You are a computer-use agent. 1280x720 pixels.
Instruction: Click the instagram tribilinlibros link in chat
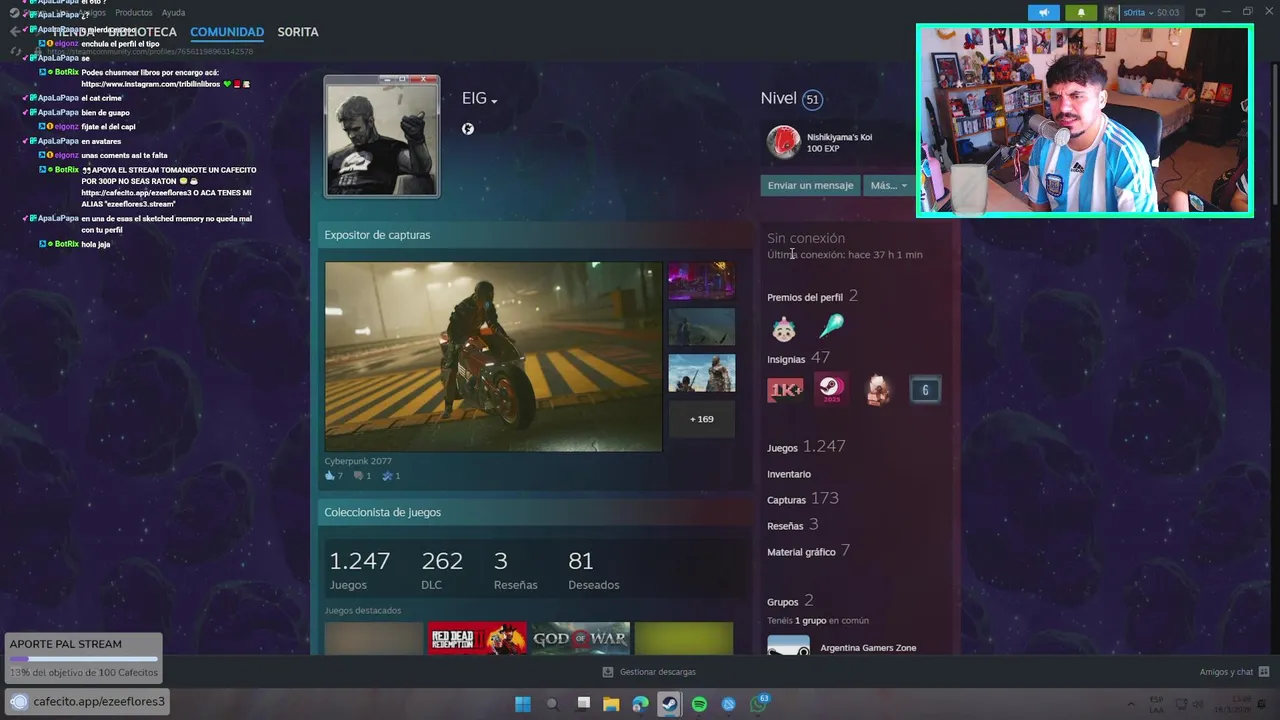pyautogui.click(x=153, y=84)
